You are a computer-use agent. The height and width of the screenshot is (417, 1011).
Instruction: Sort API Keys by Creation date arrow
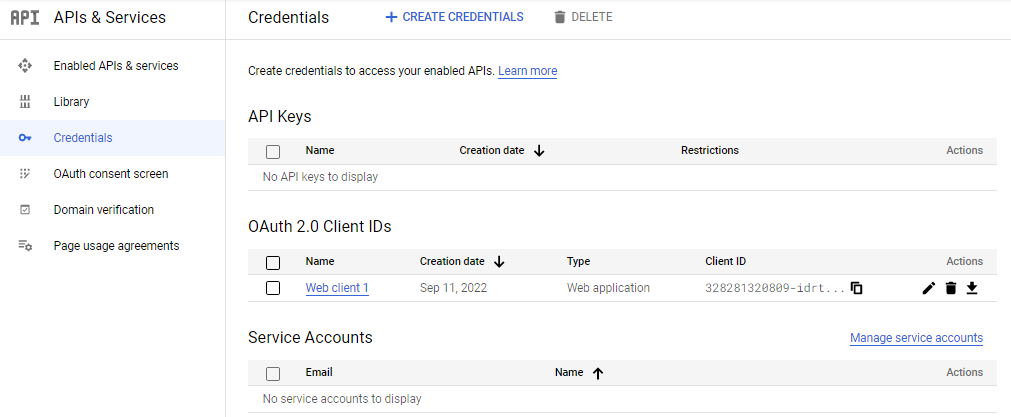(x=540, y=151)
